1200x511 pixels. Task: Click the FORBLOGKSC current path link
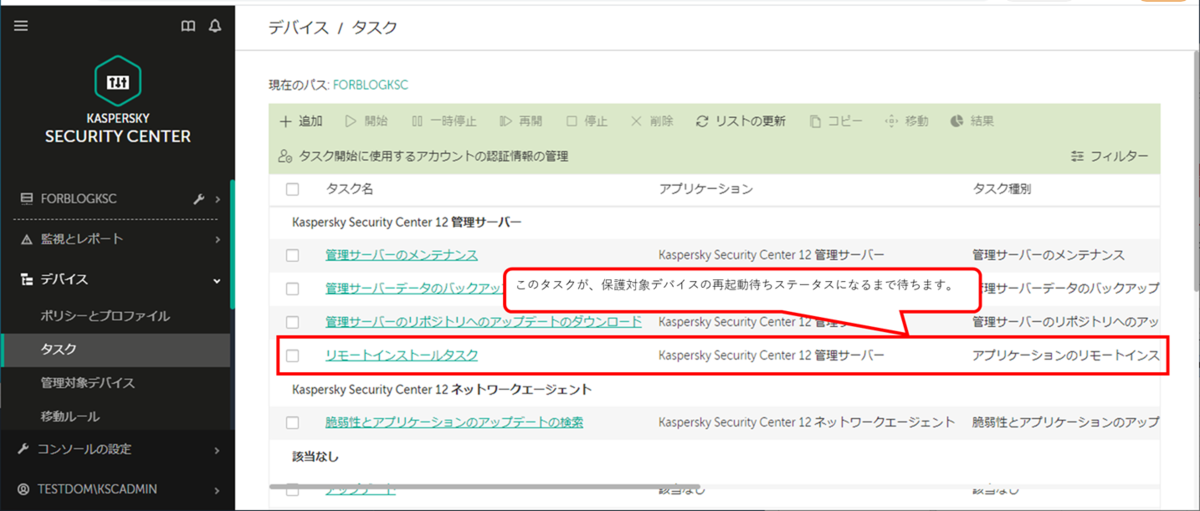coord(370,85)
